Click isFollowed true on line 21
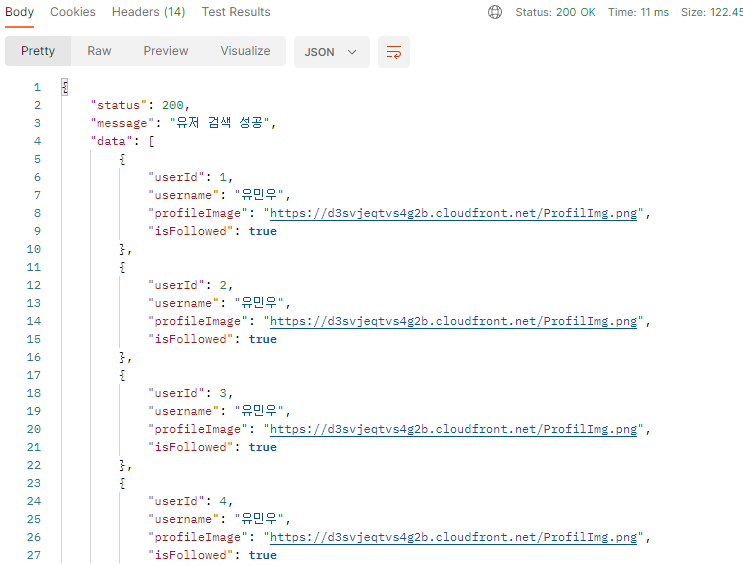Viewport: 743px width, 566px height. tap(212, 447)
